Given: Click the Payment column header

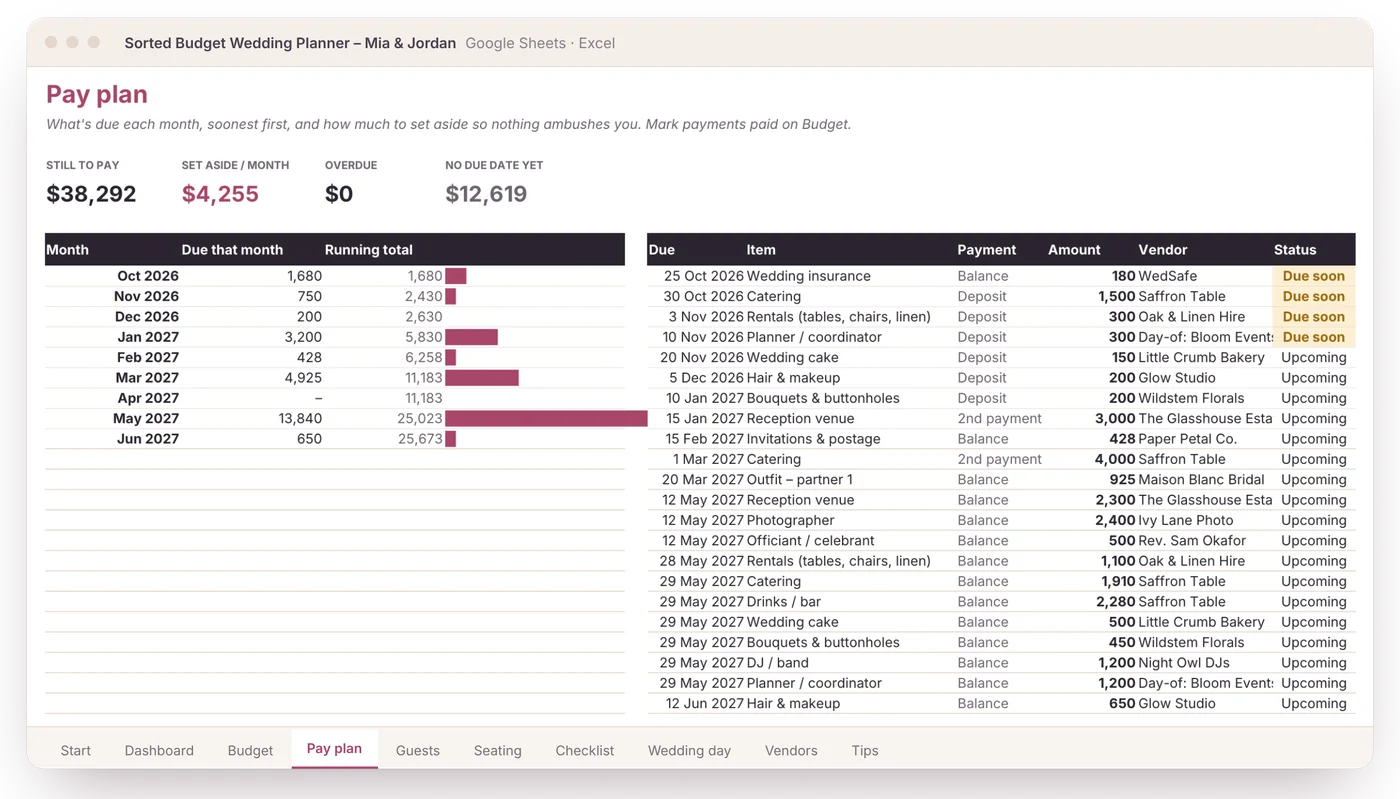Looking at the screenshot, I should (987, 250).
